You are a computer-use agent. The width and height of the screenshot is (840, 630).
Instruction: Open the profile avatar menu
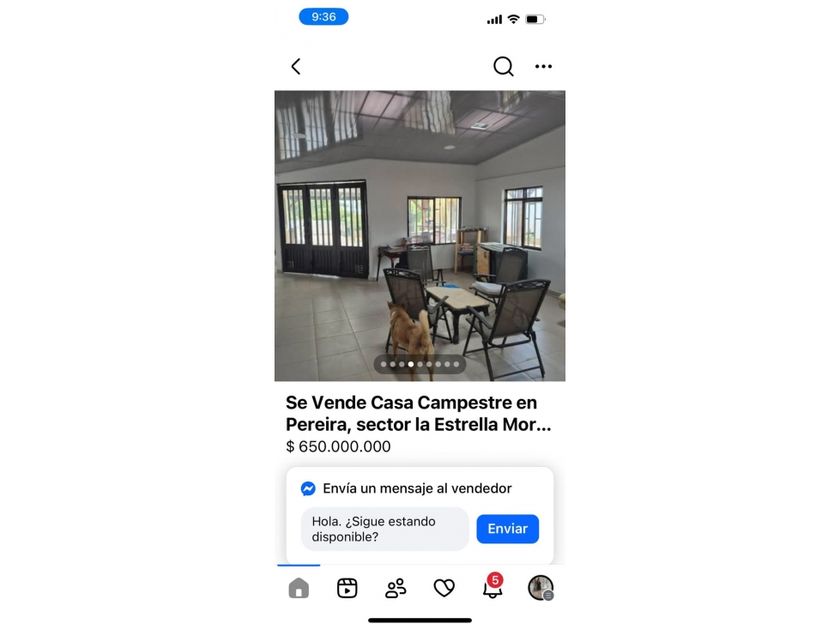541,588
